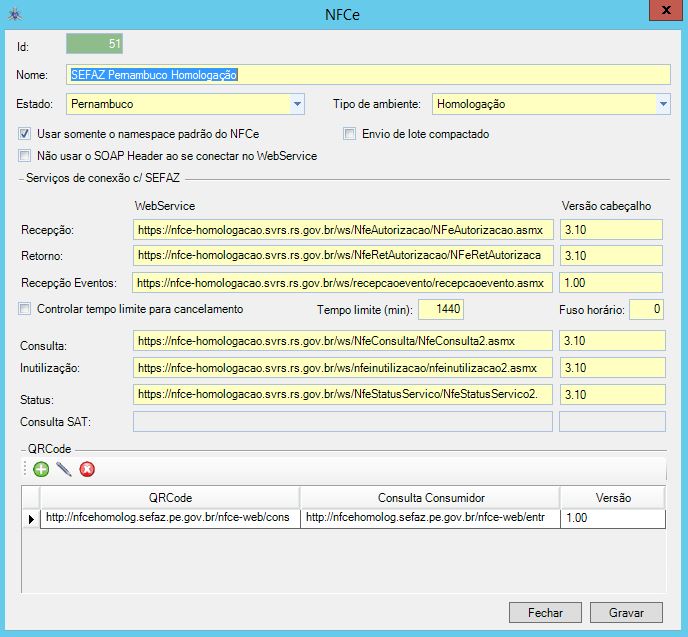Expand the Tipo de ambiente dropdown
Viewport: 688px width, 637px height.
coord(663,104)
